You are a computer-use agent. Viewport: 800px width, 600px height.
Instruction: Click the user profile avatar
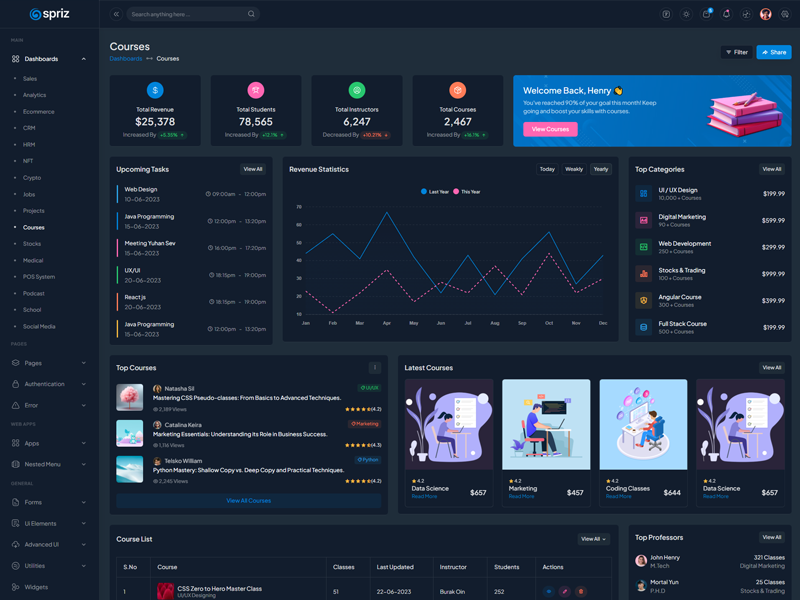[x=765, y=14]
